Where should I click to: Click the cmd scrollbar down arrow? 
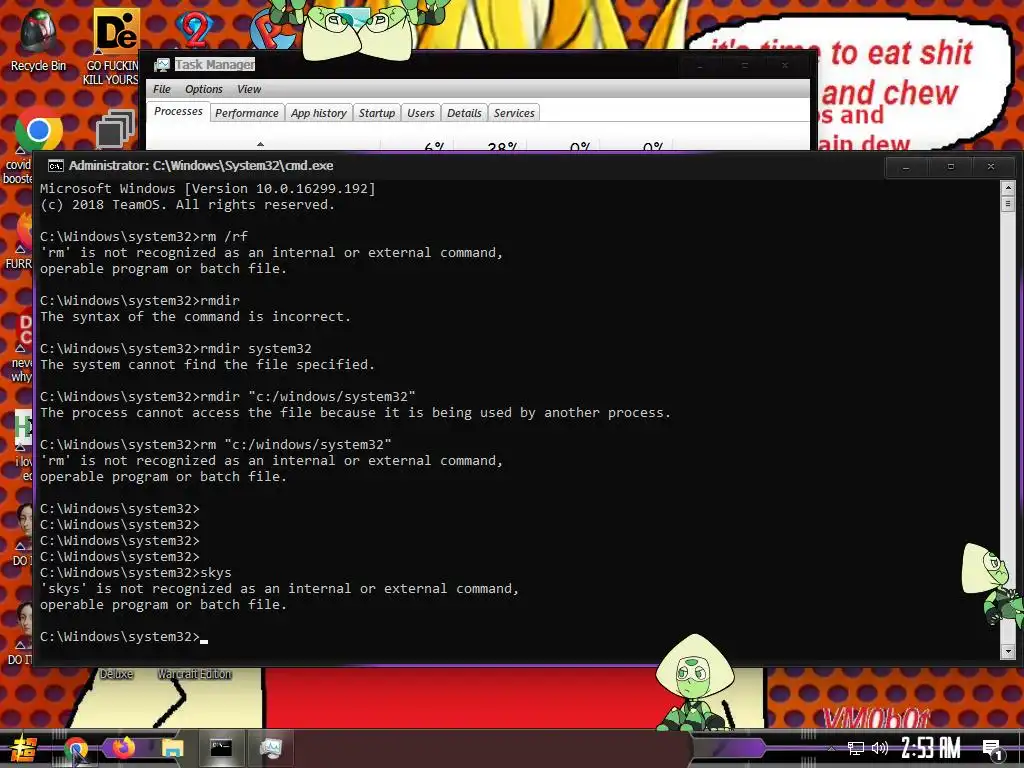tap(1008, 651)
